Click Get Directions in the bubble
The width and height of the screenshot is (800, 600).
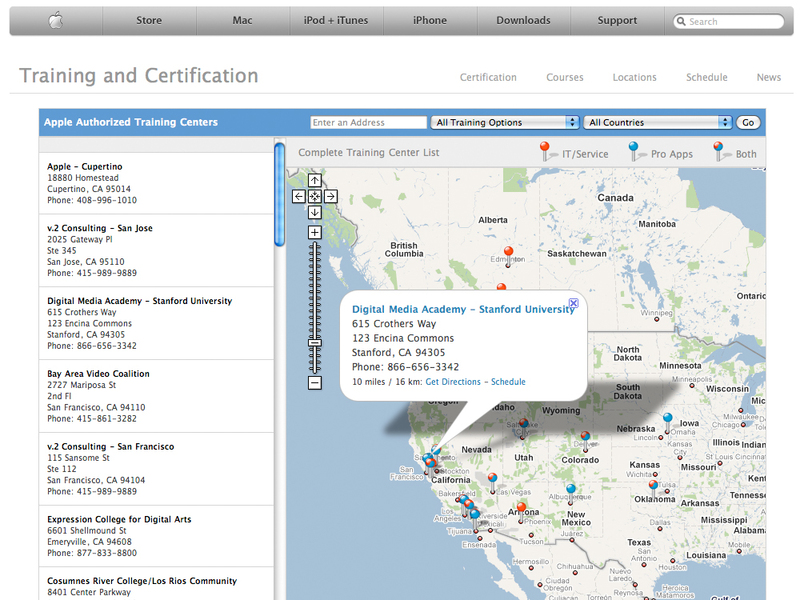453,382
